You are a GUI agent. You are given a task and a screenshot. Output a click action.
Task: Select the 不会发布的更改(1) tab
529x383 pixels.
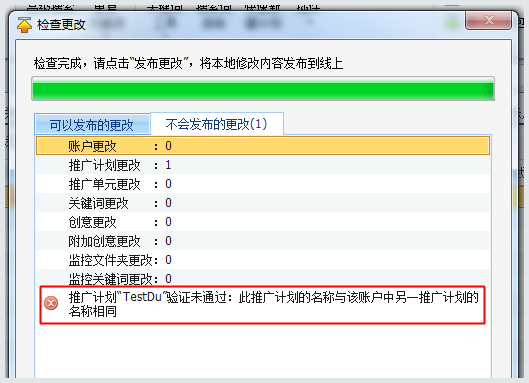[x=217, y=124]
